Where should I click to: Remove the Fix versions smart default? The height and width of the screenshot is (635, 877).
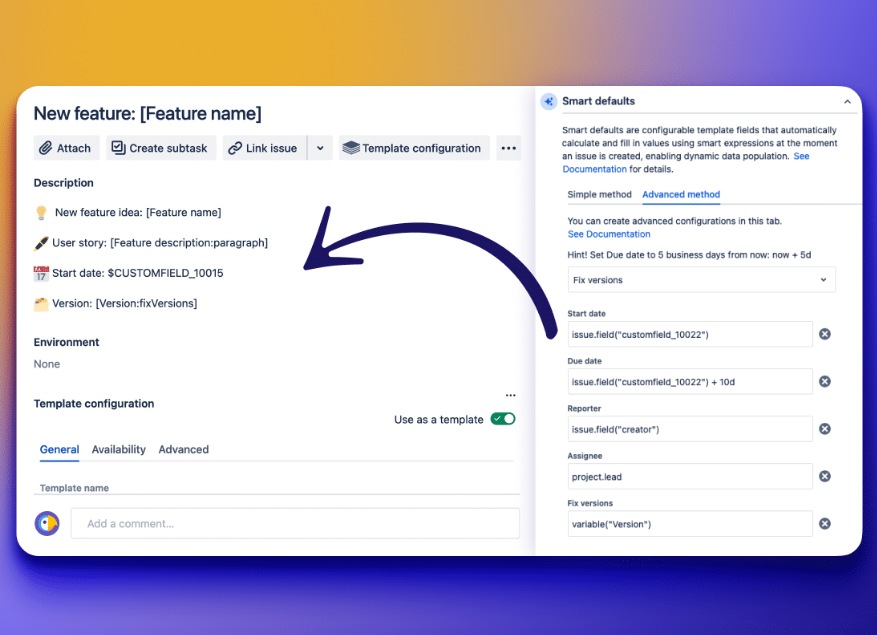pyautogui.click(x=825, y=523)
